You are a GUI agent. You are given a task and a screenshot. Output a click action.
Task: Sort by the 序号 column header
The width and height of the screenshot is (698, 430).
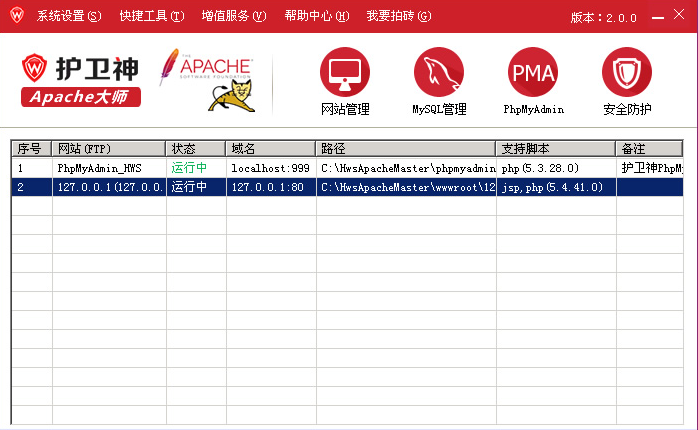(x=31, y=149)
